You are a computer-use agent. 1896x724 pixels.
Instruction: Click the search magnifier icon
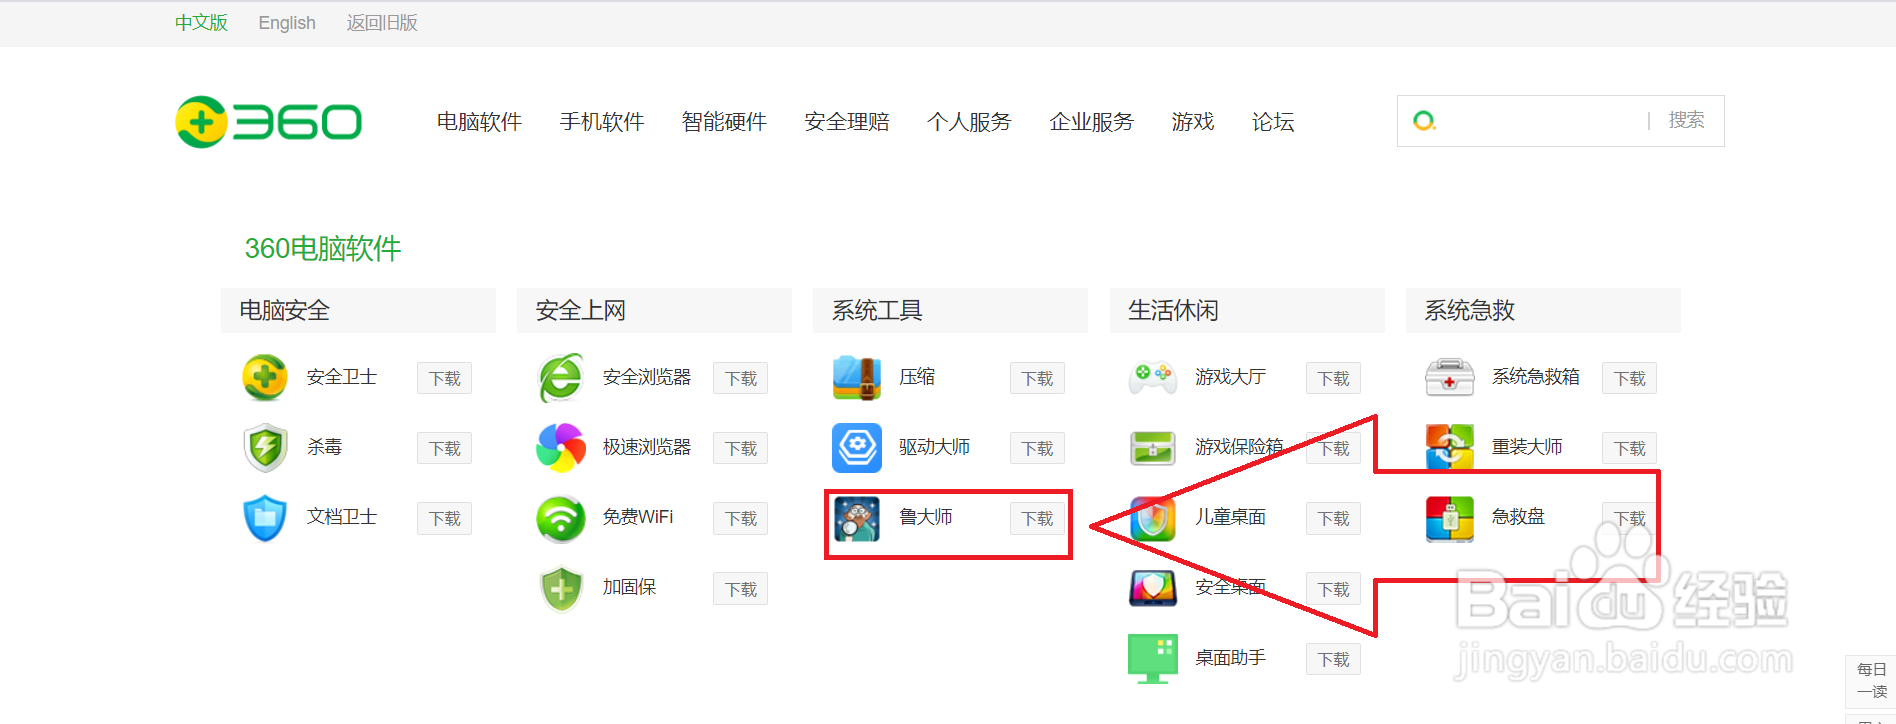(x=1424, y=121)
